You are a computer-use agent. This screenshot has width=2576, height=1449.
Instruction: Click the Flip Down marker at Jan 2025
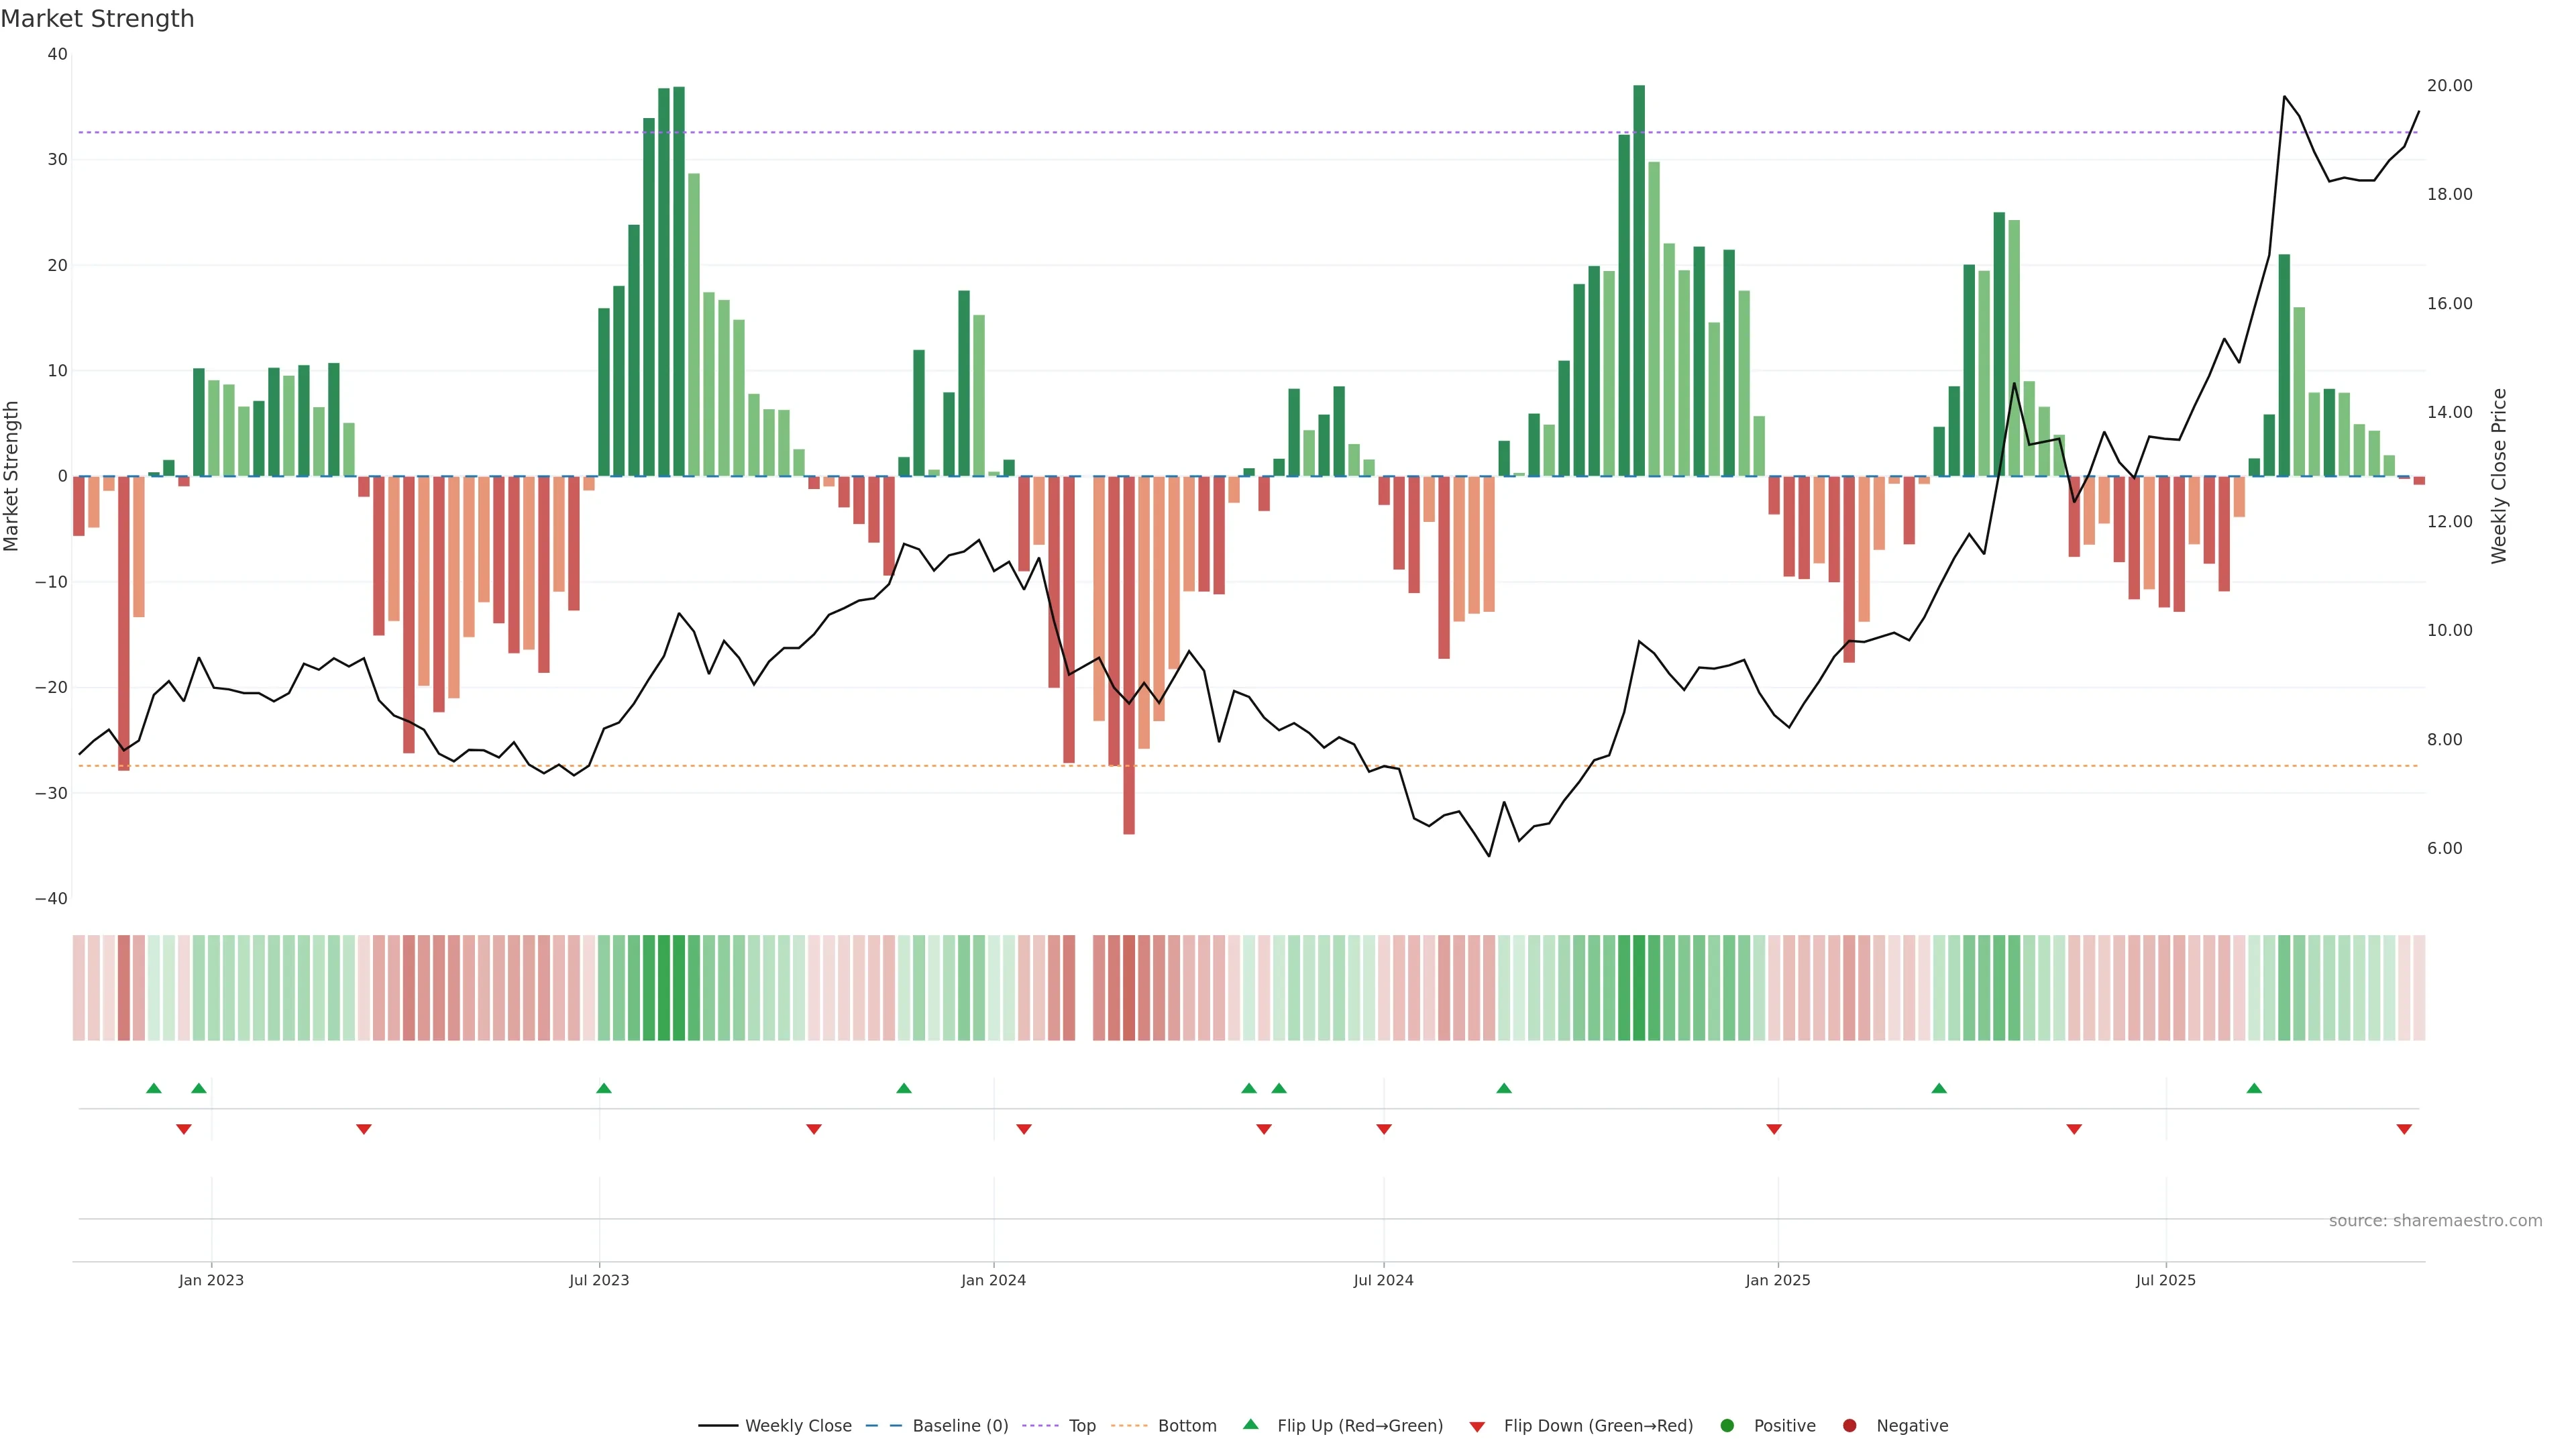click(1774, 1129)
